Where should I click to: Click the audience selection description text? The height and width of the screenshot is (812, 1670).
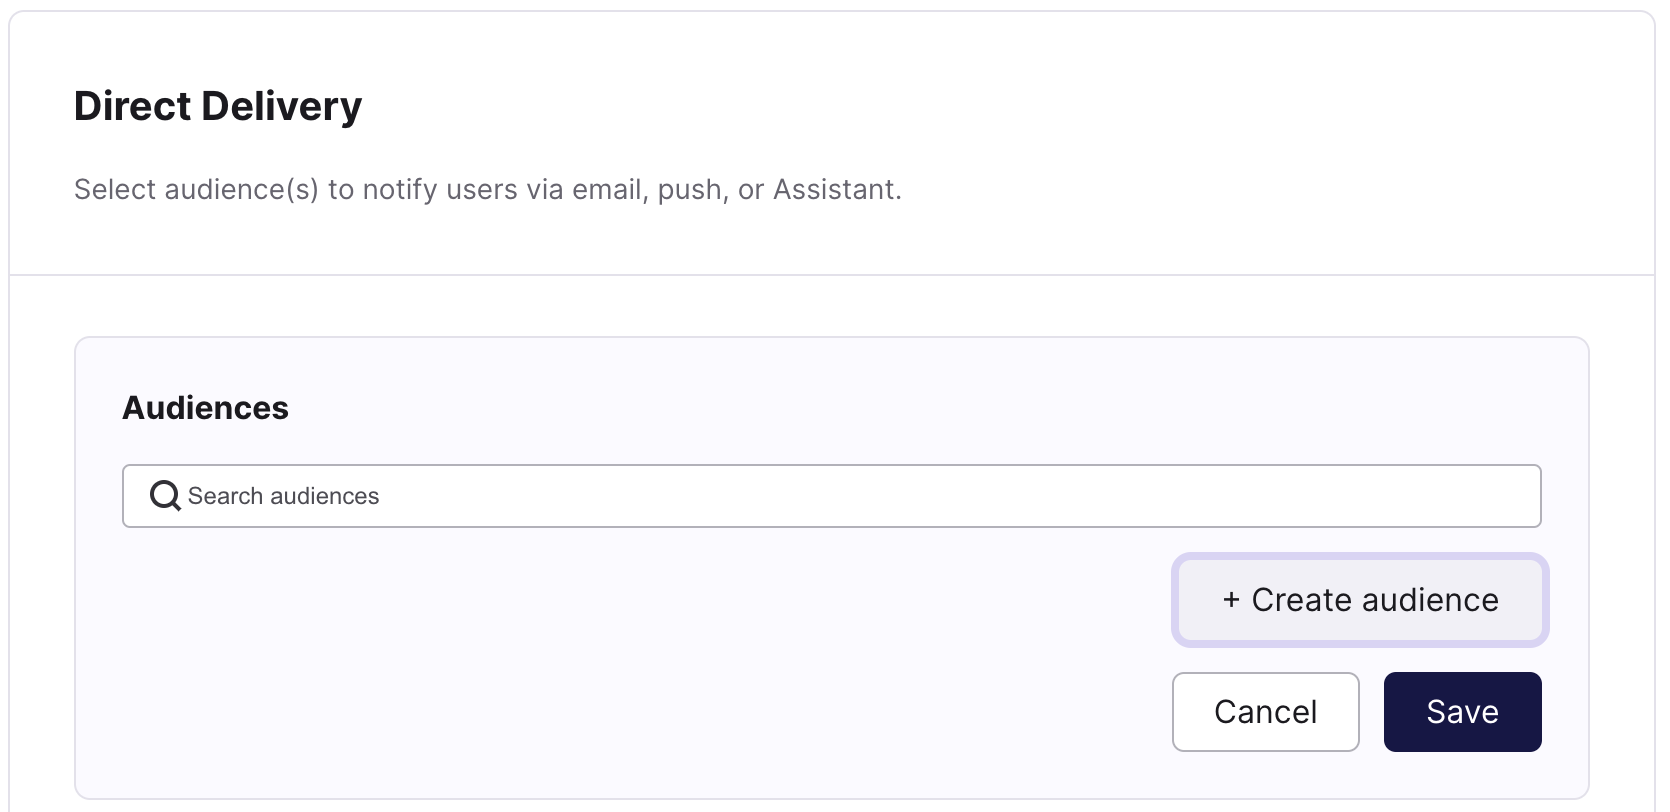coord(487,189)
